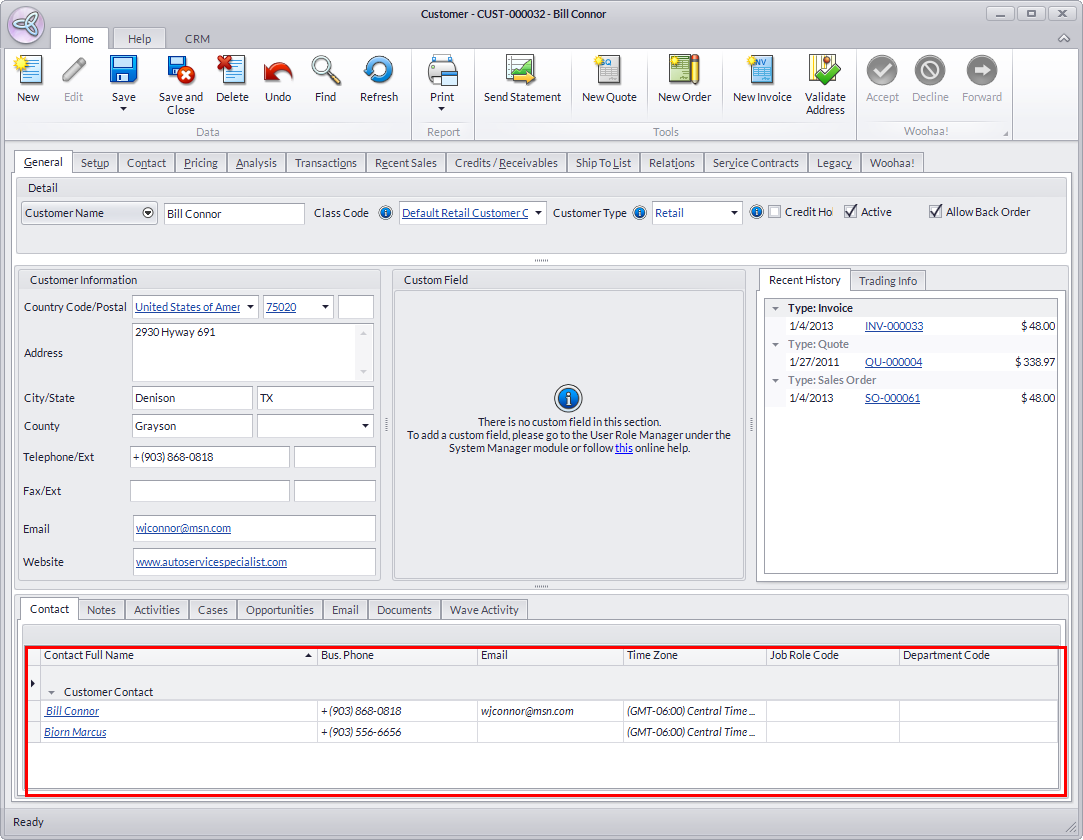Image resolution: width=1083 pixels, height=840 pixels.
Task: Switch to the Pricing tab
Action: [201, 163]
